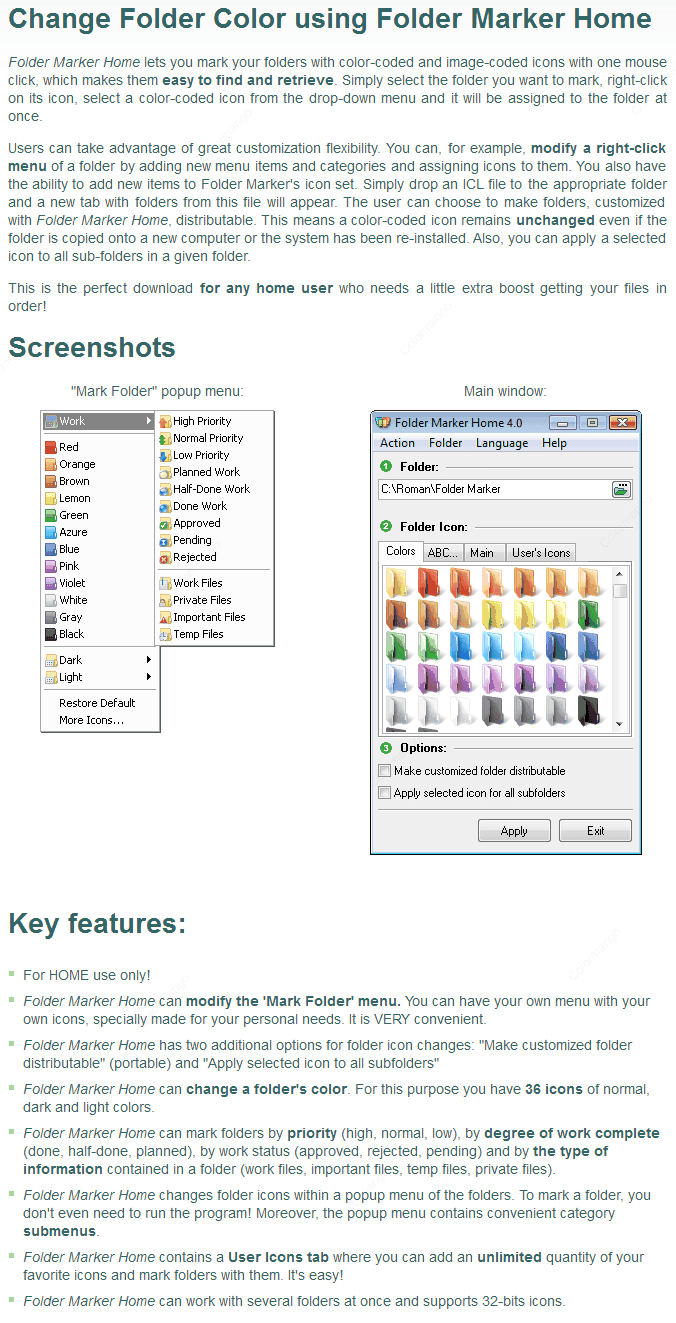Viewport: 676px width, 1323px height.
Task: Switch to the Colors tab
Action: coord(401,552)
